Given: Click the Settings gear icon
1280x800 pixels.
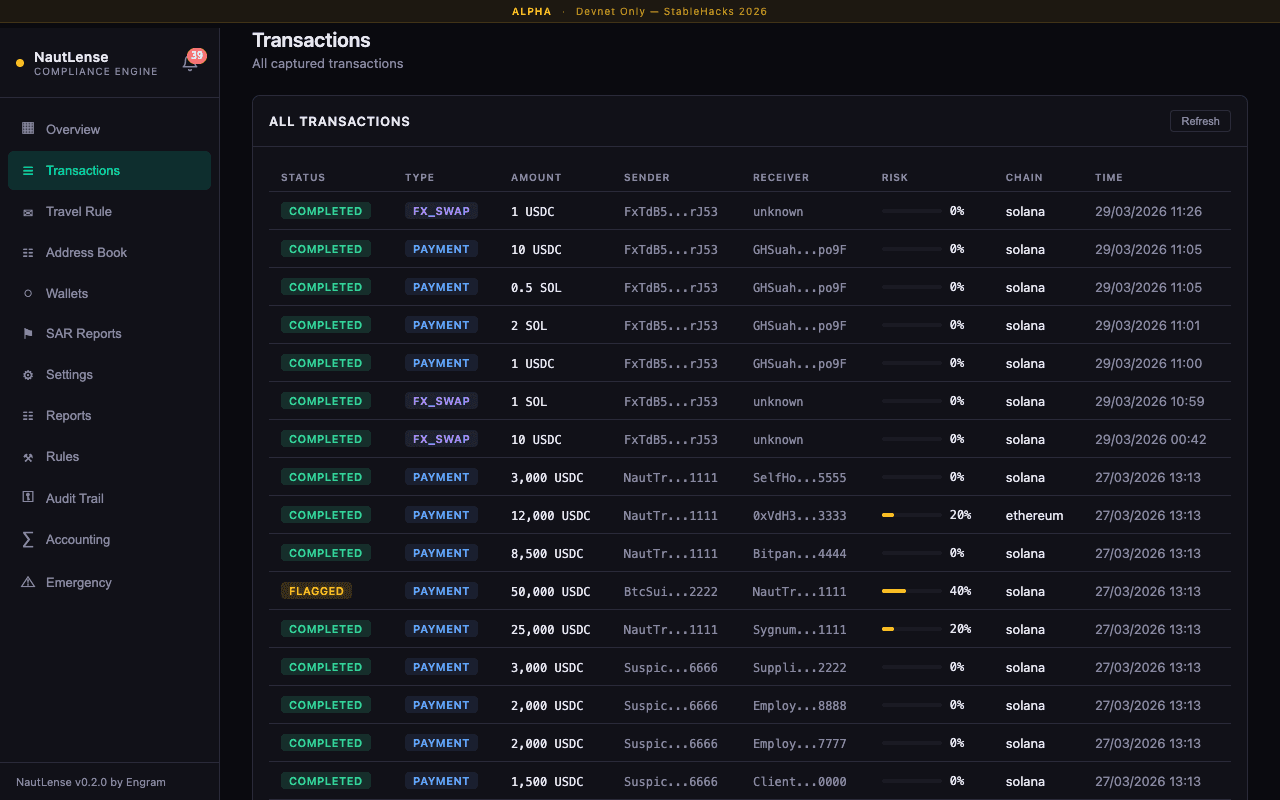Looking at the screenshot, I should (x=29, y=374).
